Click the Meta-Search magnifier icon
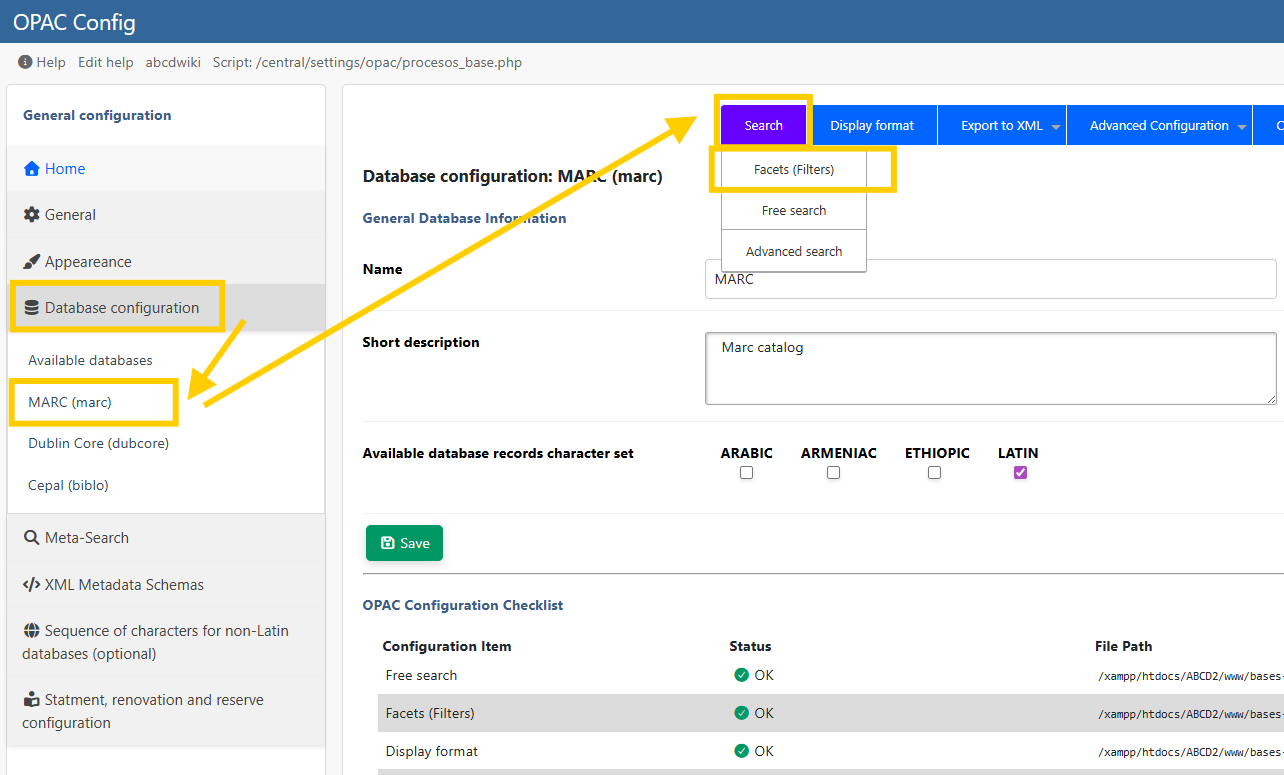 coord(32,538)
